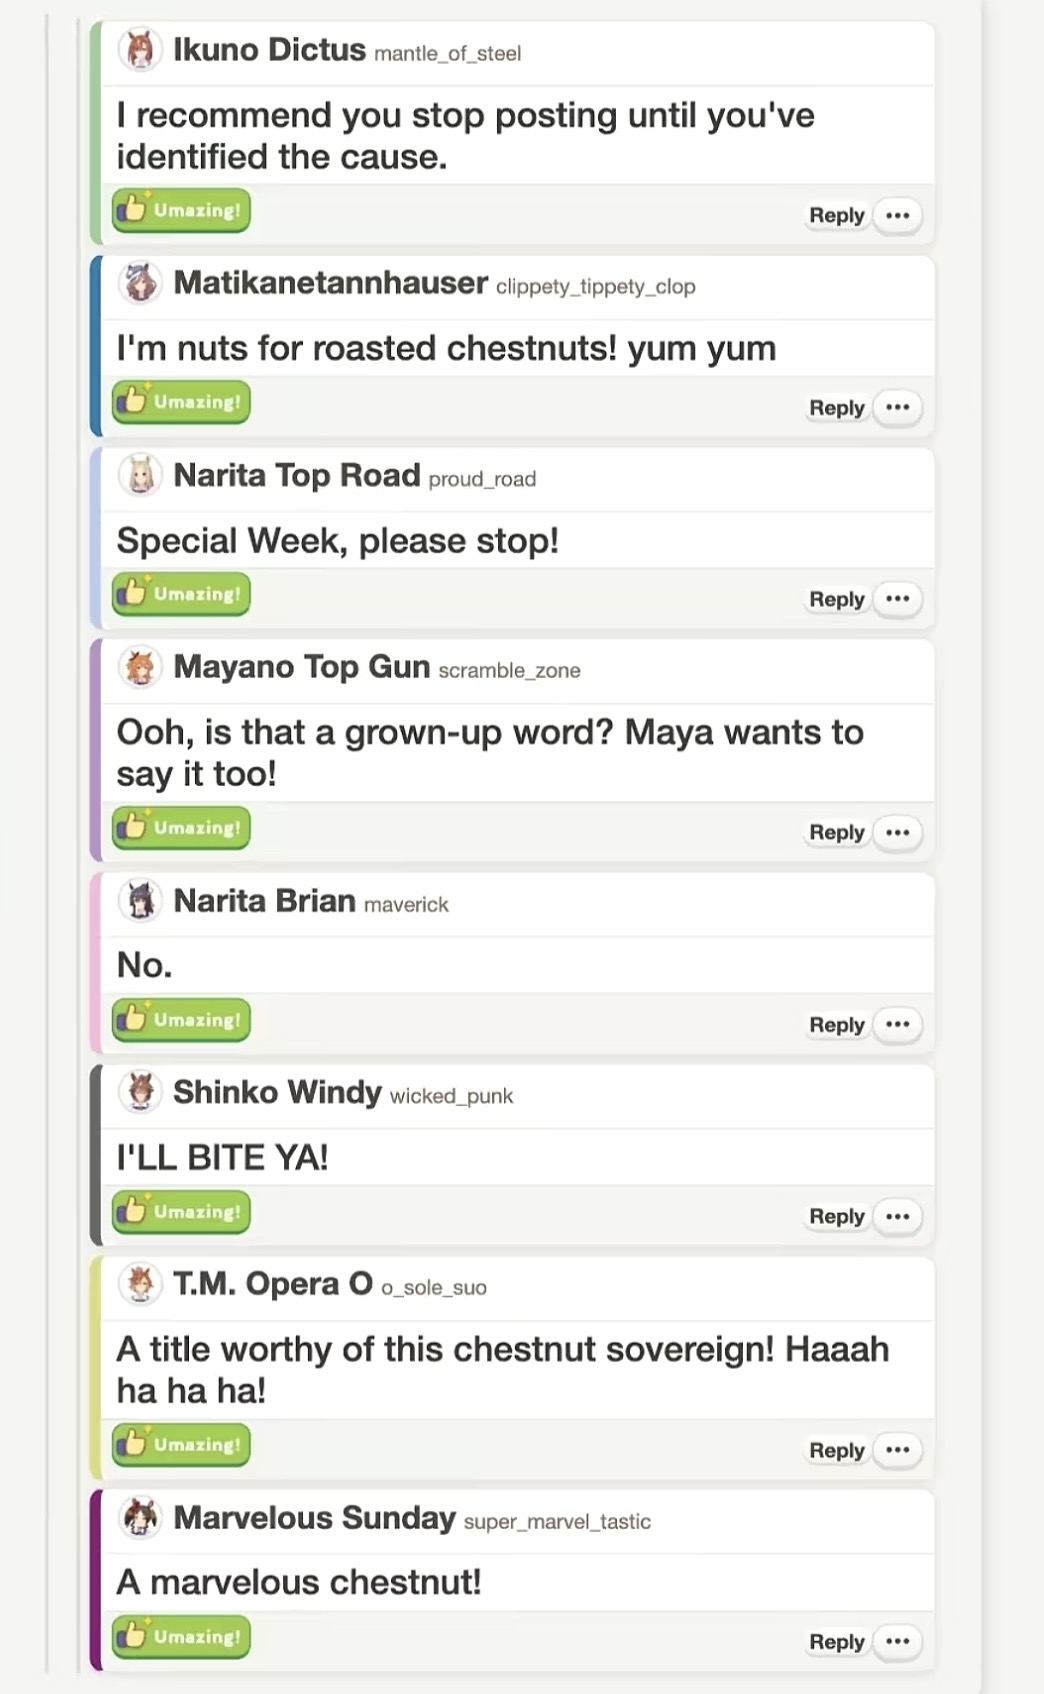Click T.M. Opera O's avatar
The height and width of the screenshot is (1694, 1044).
tap(140, 1284)
